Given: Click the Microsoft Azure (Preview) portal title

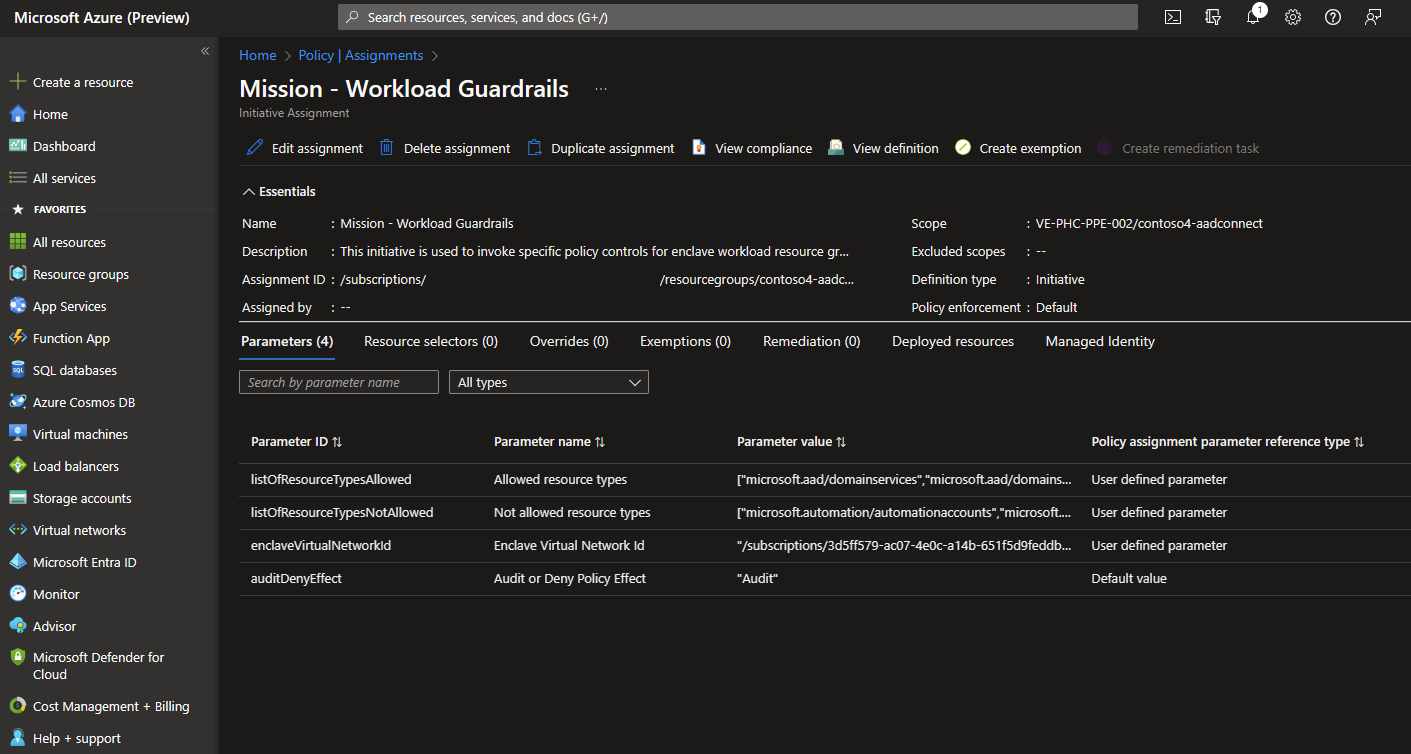Looking at the screenshot, I should click(x=102, y=18).
